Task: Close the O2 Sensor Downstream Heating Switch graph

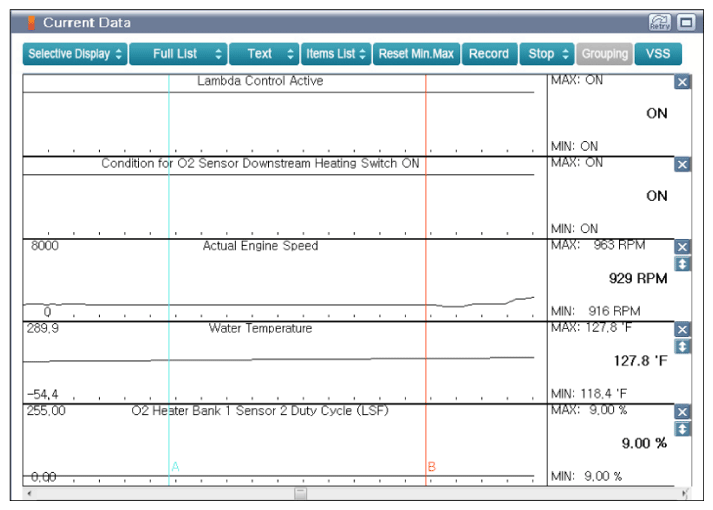Action: [682, 165]
